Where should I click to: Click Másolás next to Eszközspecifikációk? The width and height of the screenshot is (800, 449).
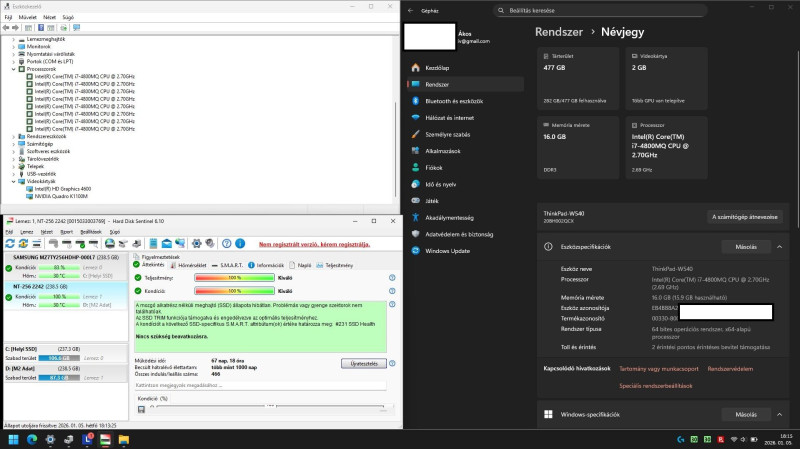tap(745, 246)
